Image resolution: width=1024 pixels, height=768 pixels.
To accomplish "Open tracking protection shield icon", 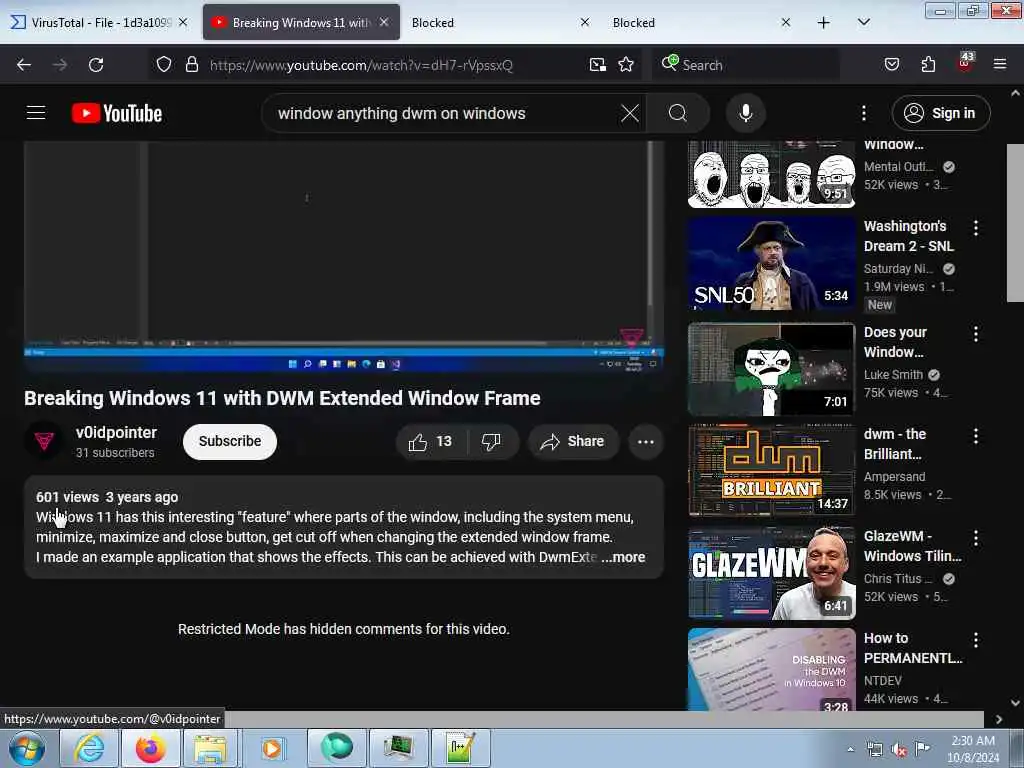I will pyautogui.click(x=164, y=65).
